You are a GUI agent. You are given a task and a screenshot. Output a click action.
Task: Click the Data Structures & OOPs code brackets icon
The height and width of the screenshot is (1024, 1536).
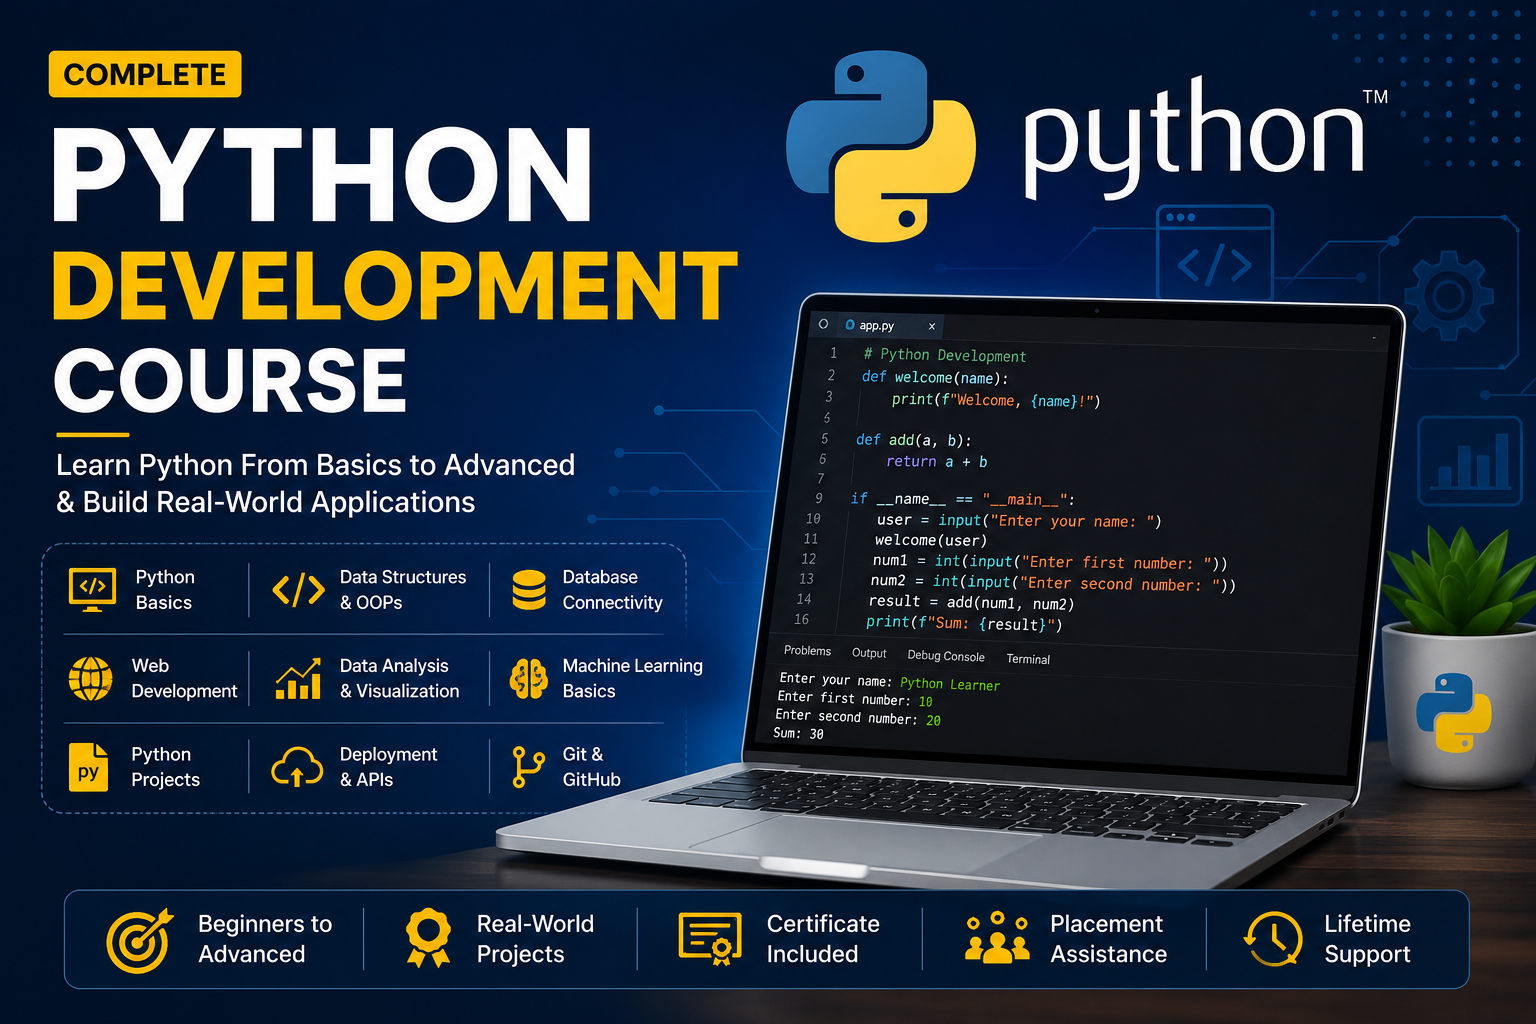click(x=298, y=590)
